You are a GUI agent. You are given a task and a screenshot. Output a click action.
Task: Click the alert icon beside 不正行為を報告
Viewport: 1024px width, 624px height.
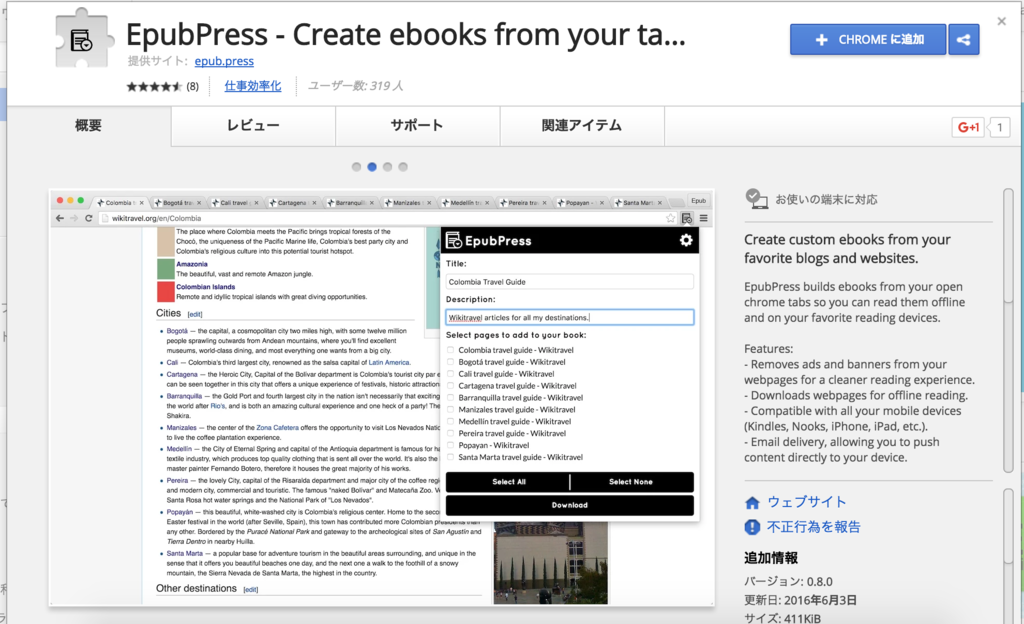(x=752, y=527)
